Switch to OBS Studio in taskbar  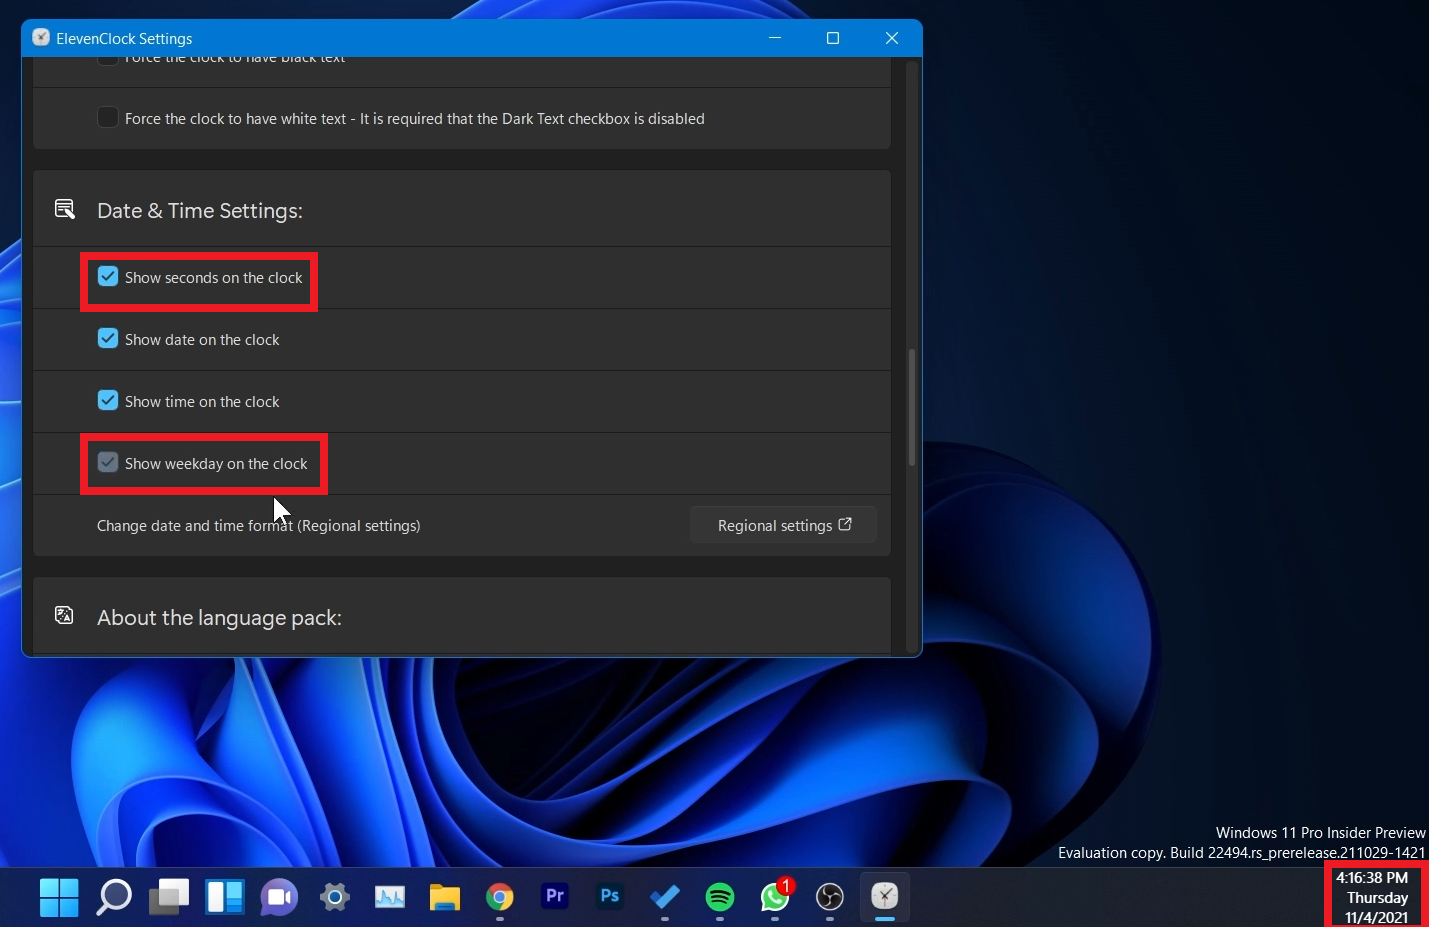coord(830,897)
